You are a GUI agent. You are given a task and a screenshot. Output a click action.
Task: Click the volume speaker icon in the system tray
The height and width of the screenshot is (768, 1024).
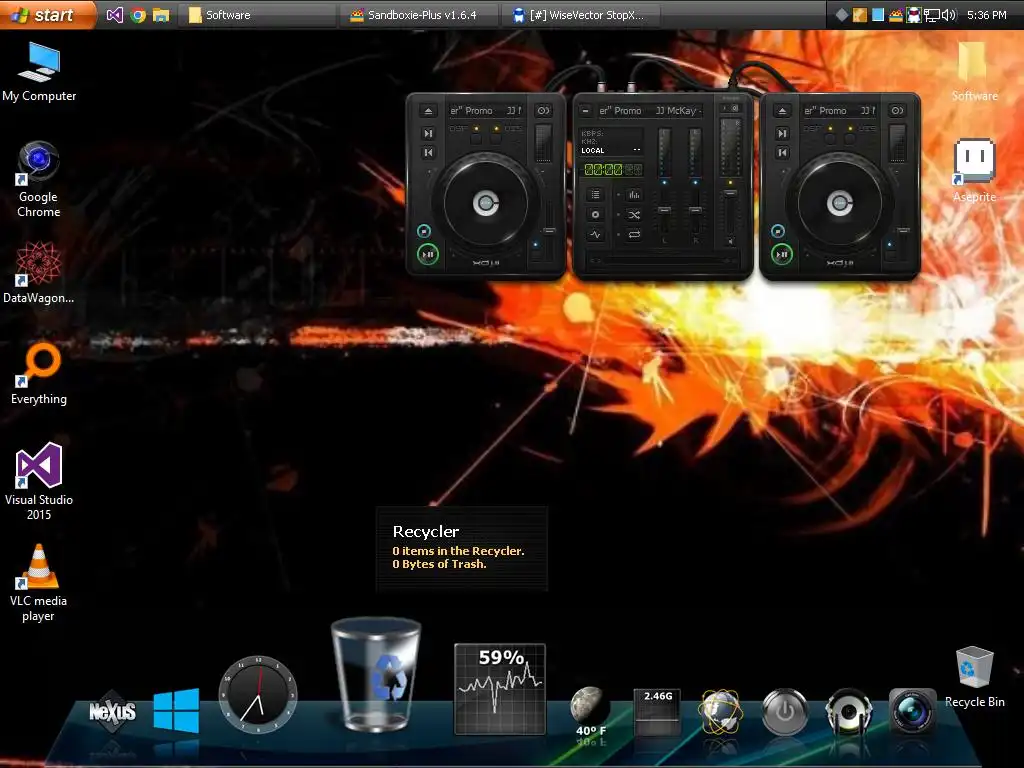pos(948,14)
